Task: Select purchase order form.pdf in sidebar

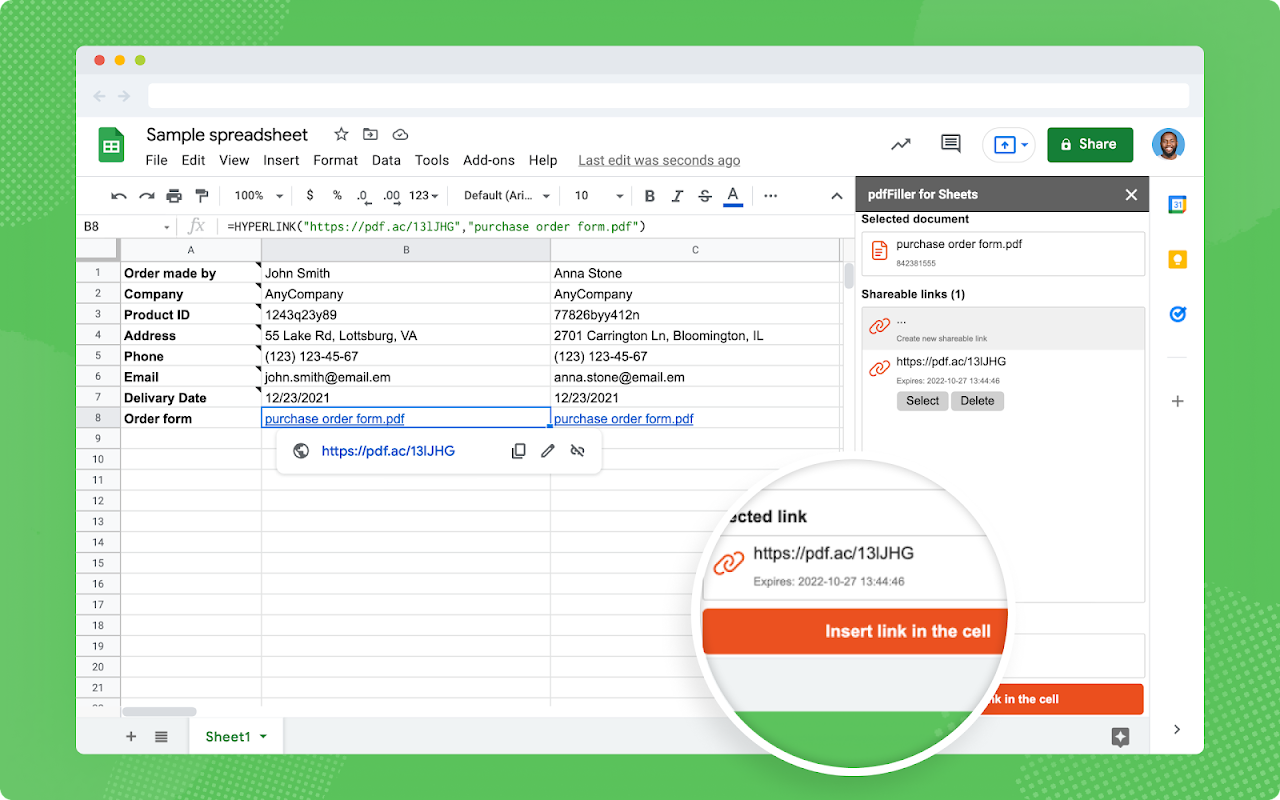Action: point(1002,254)
